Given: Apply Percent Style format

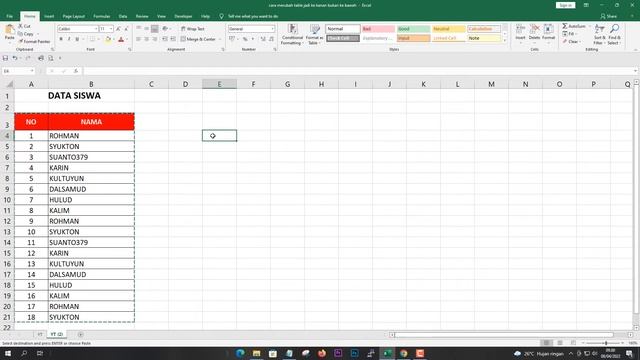Looking at the screenshot, I should [245, 39].
